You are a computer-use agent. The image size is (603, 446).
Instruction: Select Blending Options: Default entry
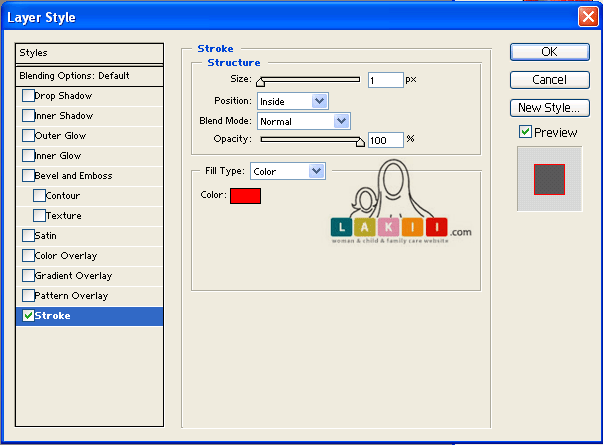coord(89,76)
